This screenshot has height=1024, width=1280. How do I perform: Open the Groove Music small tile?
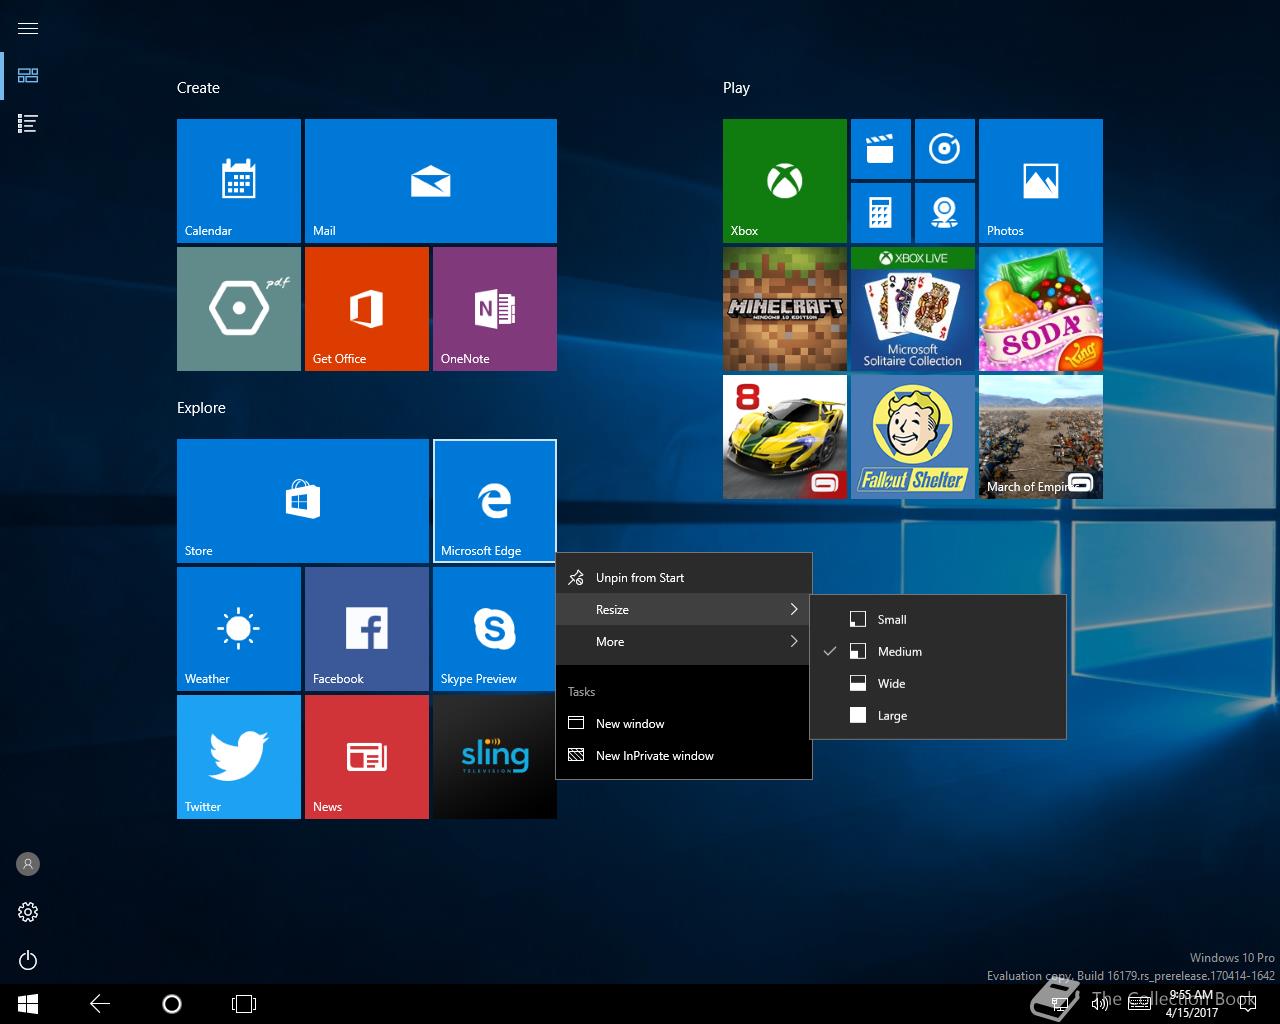(x=944, y=149)
